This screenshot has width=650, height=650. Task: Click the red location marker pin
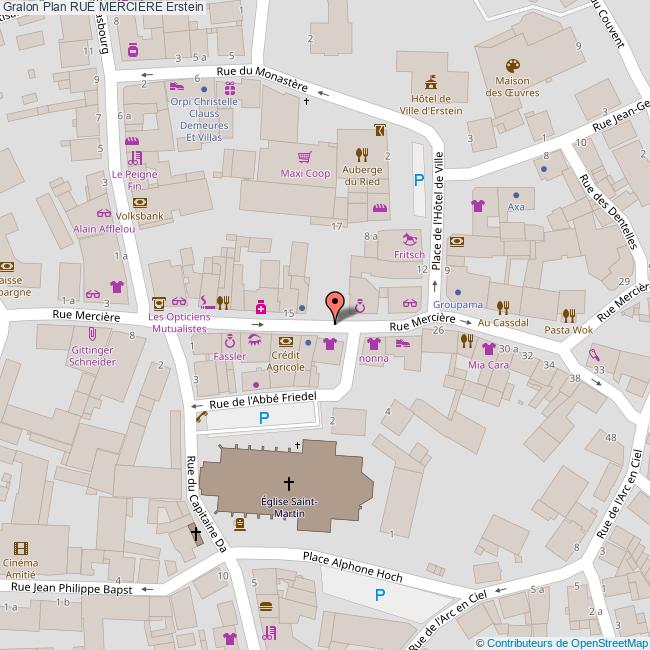pos(335,304)
